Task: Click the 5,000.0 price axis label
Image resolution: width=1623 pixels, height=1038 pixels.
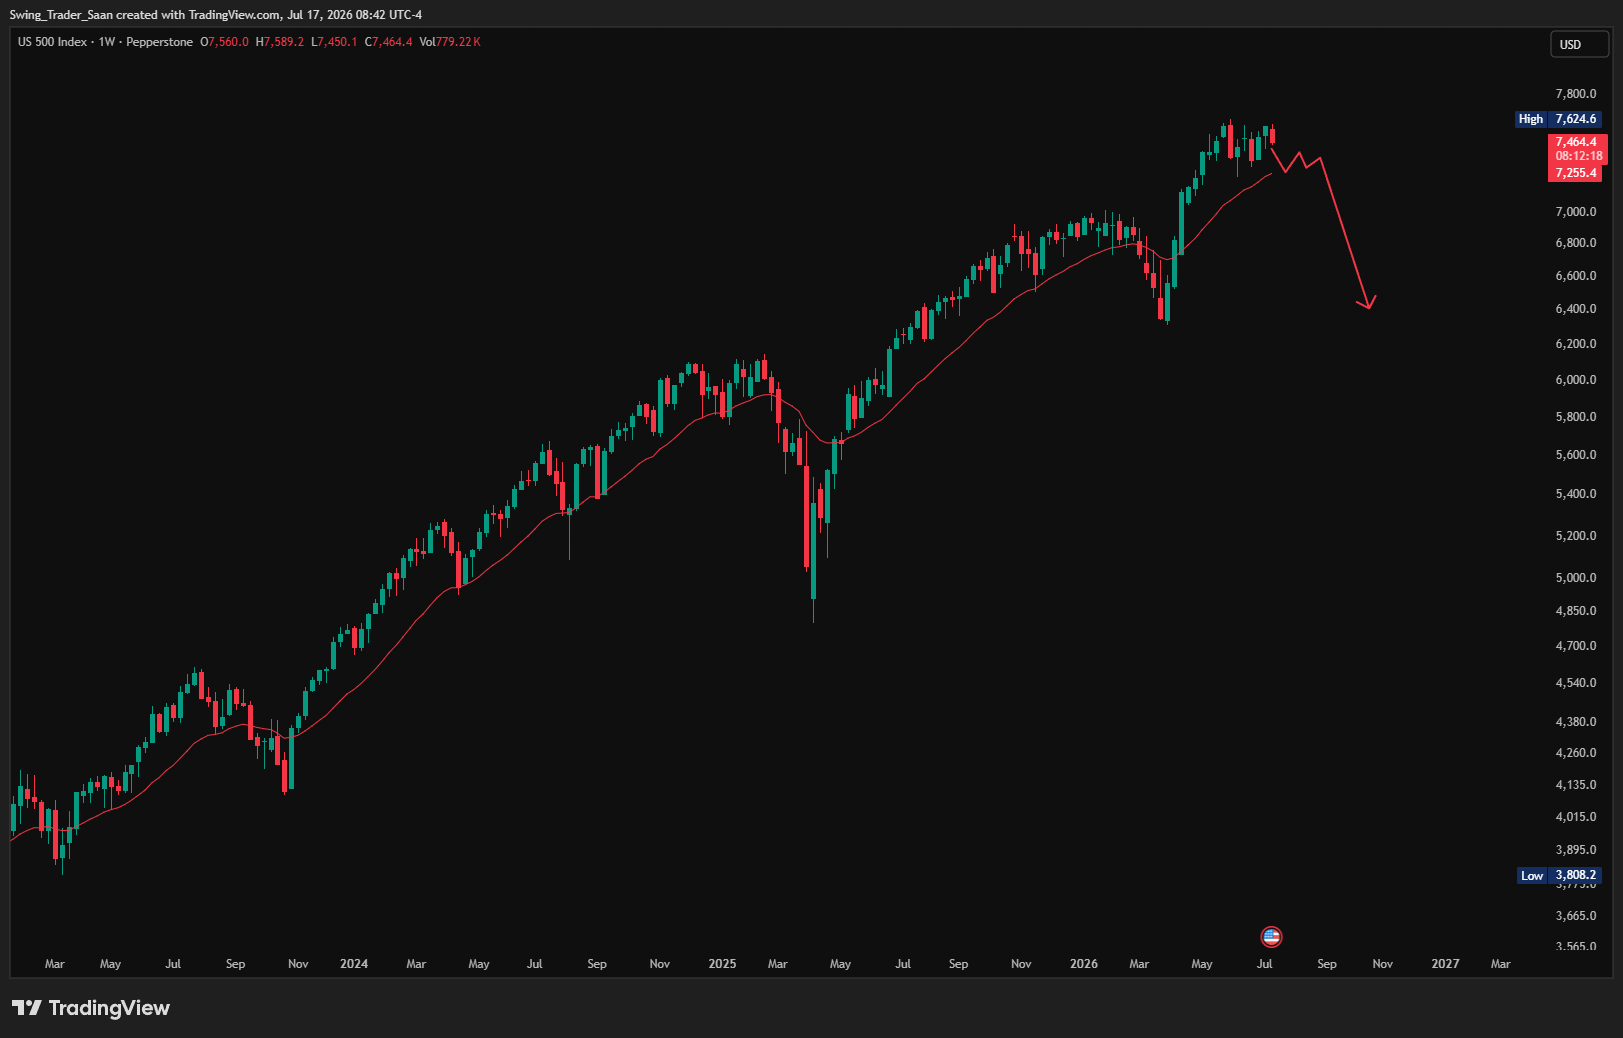Action: 1576,578
